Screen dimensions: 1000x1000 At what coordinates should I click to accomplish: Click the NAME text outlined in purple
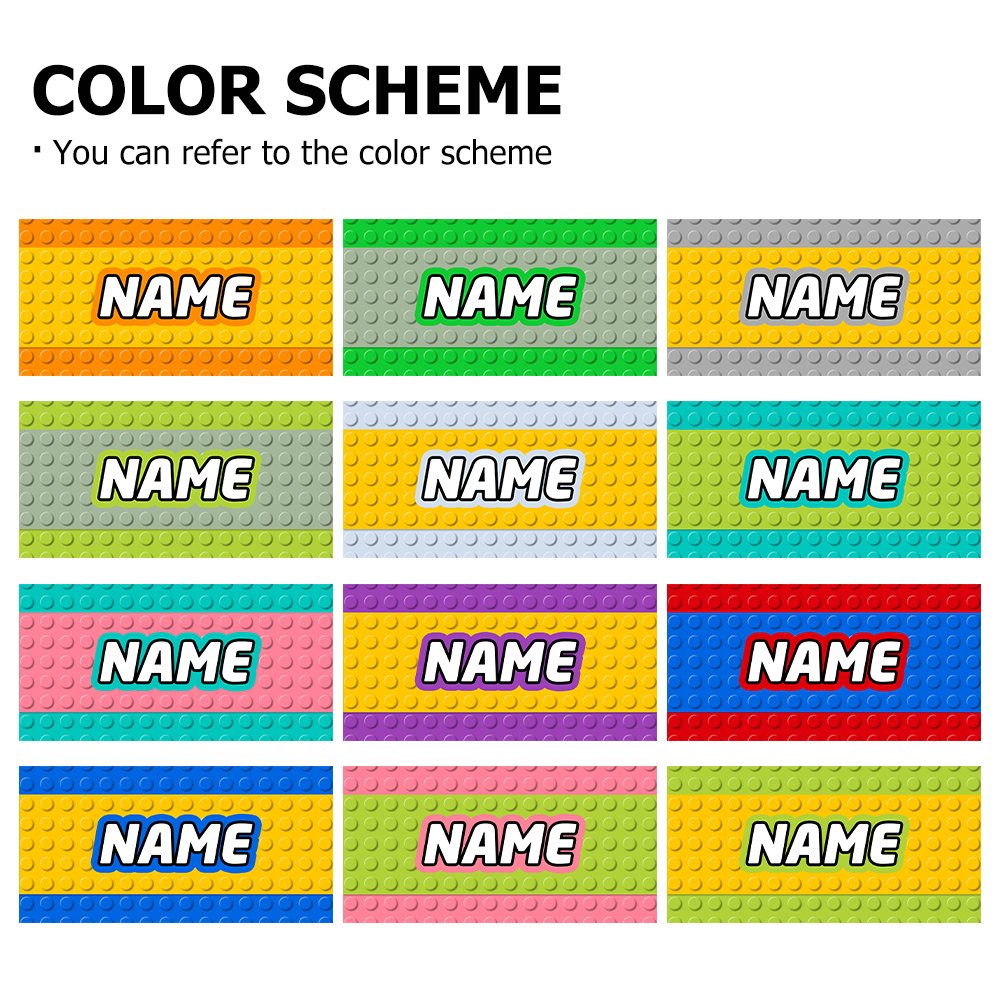pos(499,662)
